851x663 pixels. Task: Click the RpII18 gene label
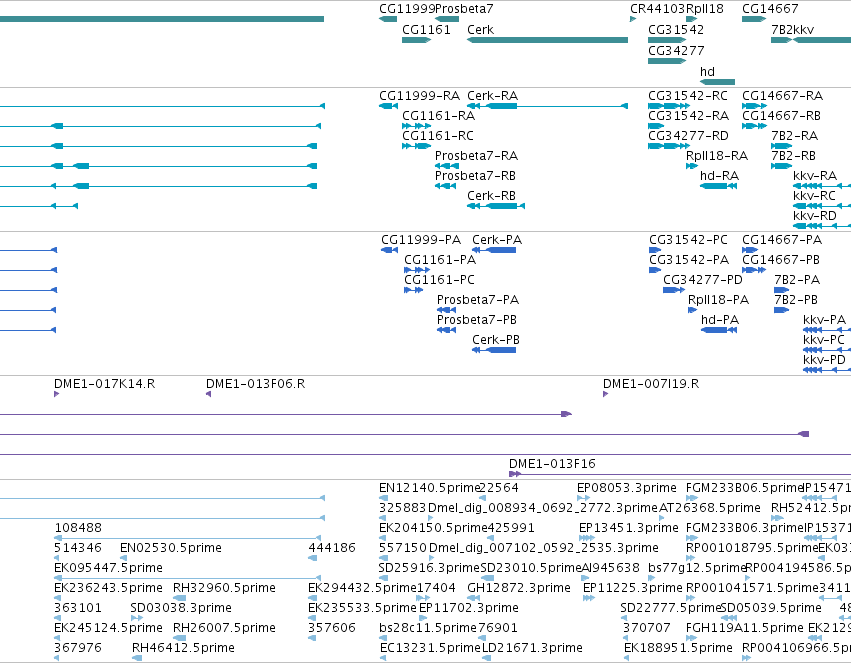click(704, 9)
